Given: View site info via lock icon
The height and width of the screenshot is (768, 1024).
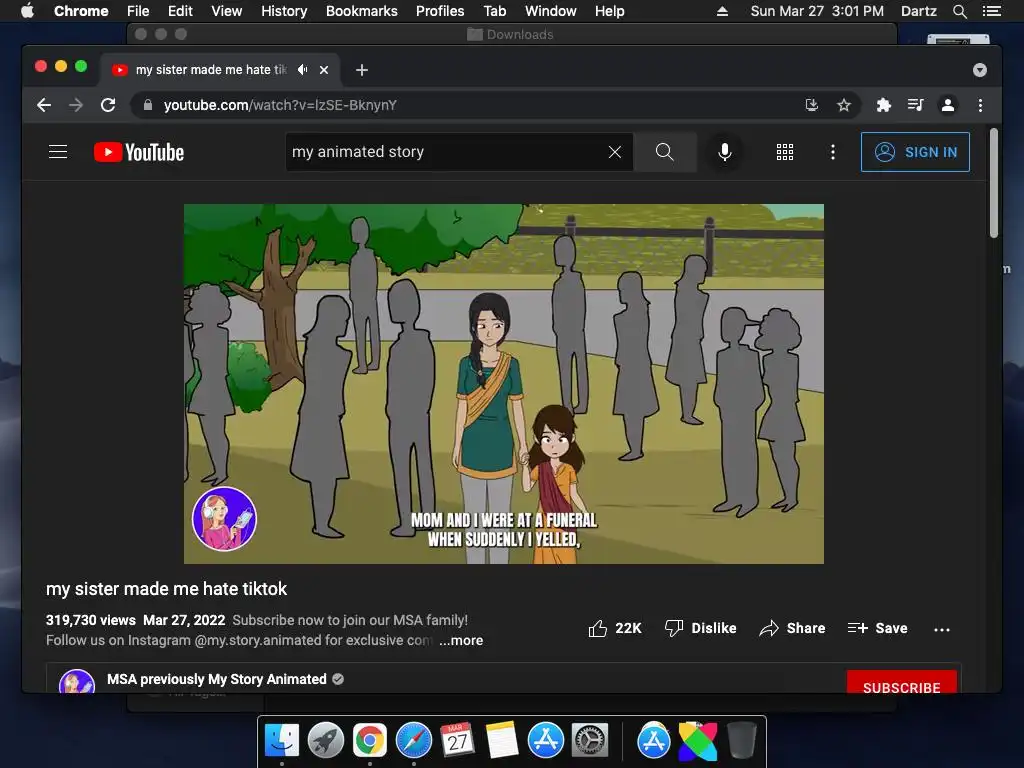Looking at the screenshot, I should pos(148,105).
